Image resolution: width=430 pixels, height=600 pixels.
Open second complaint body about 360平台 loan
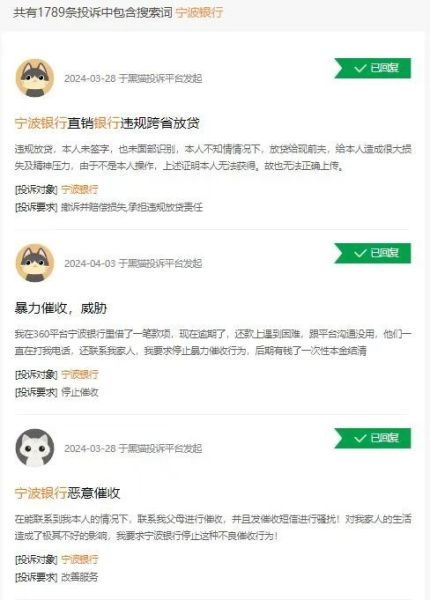tap(213, 342)
